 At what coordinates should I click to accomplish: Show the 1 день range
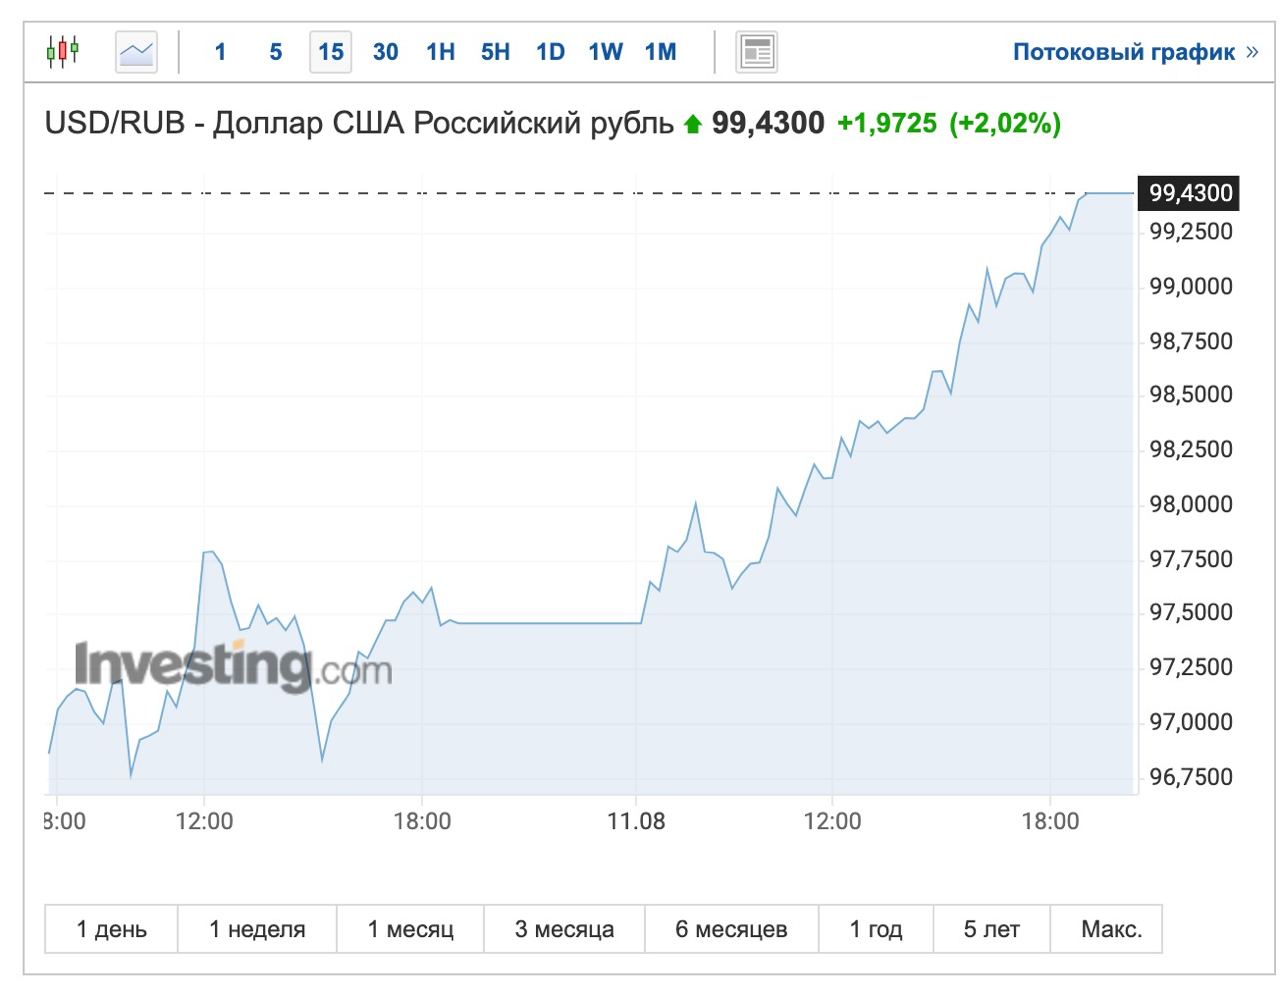click(112, 929)
